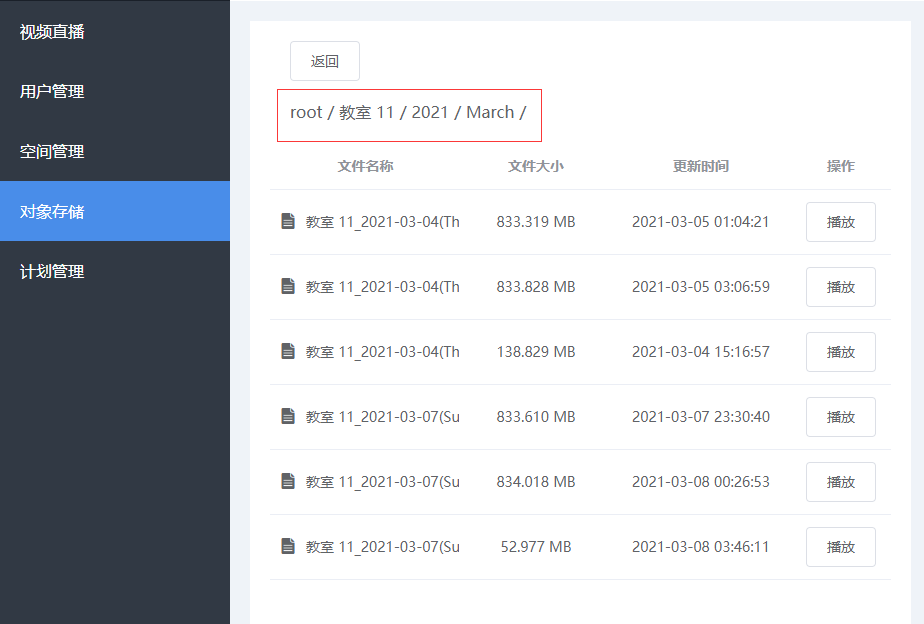Click the 文件大小 column header

coord(536,166)
